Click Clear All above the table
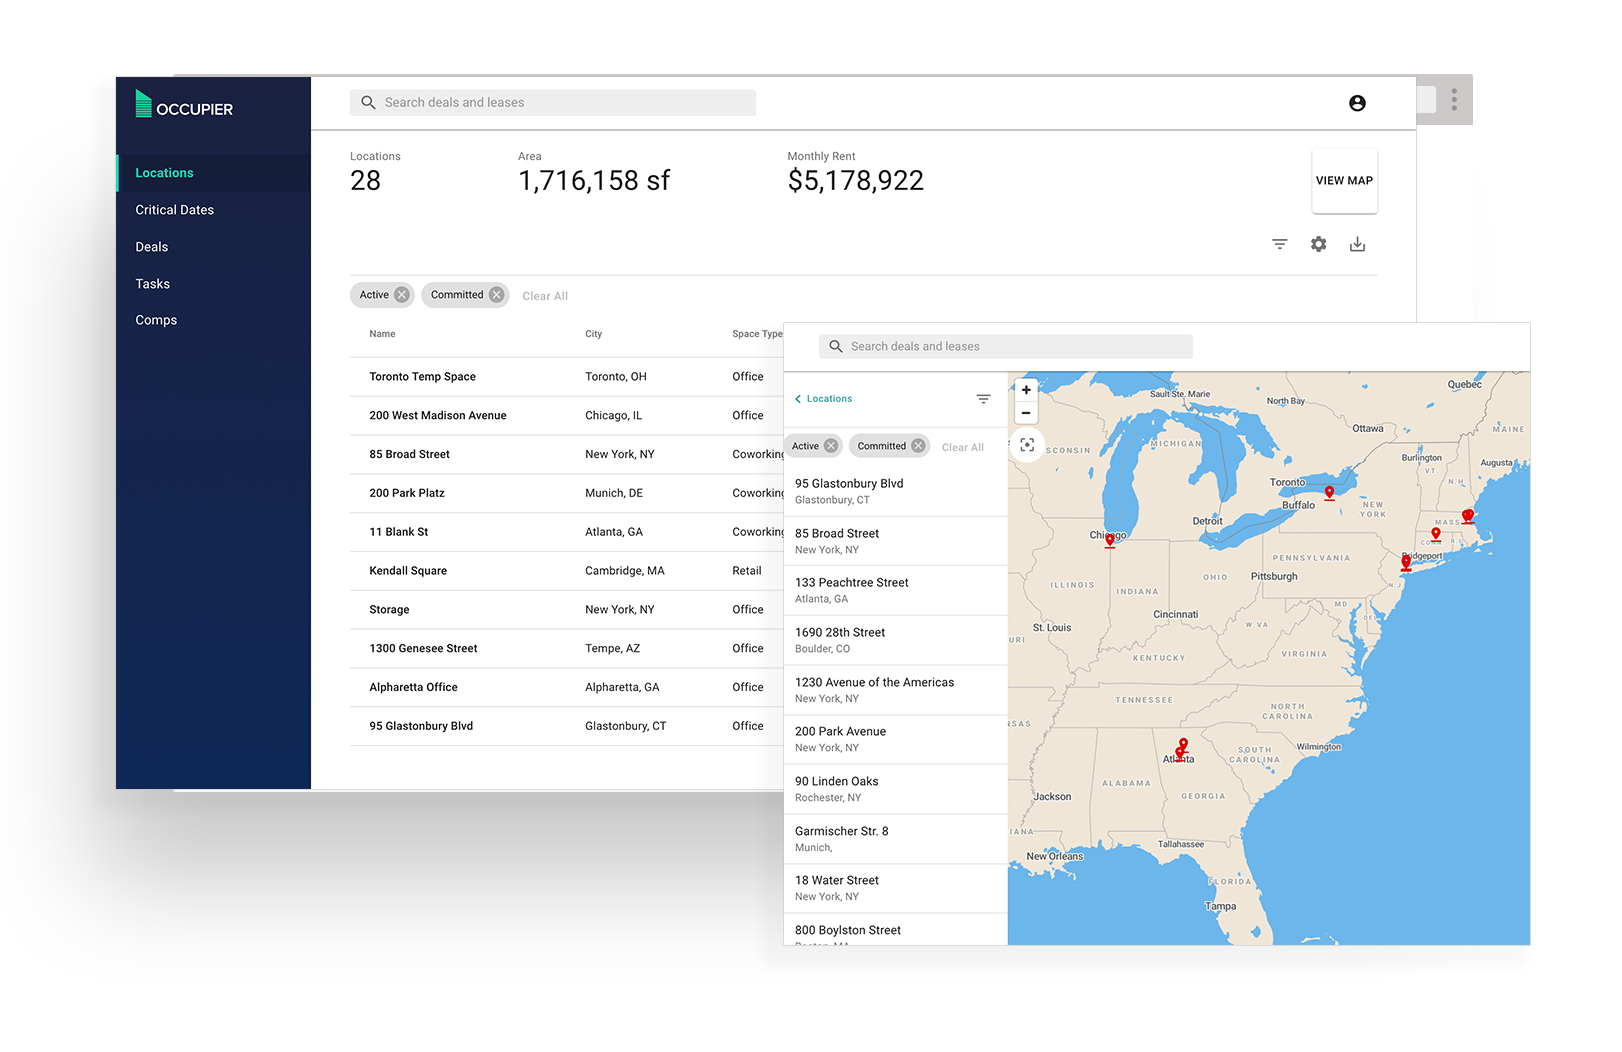This screenshot has height=1052, width=1622. (x=545, y=296)
